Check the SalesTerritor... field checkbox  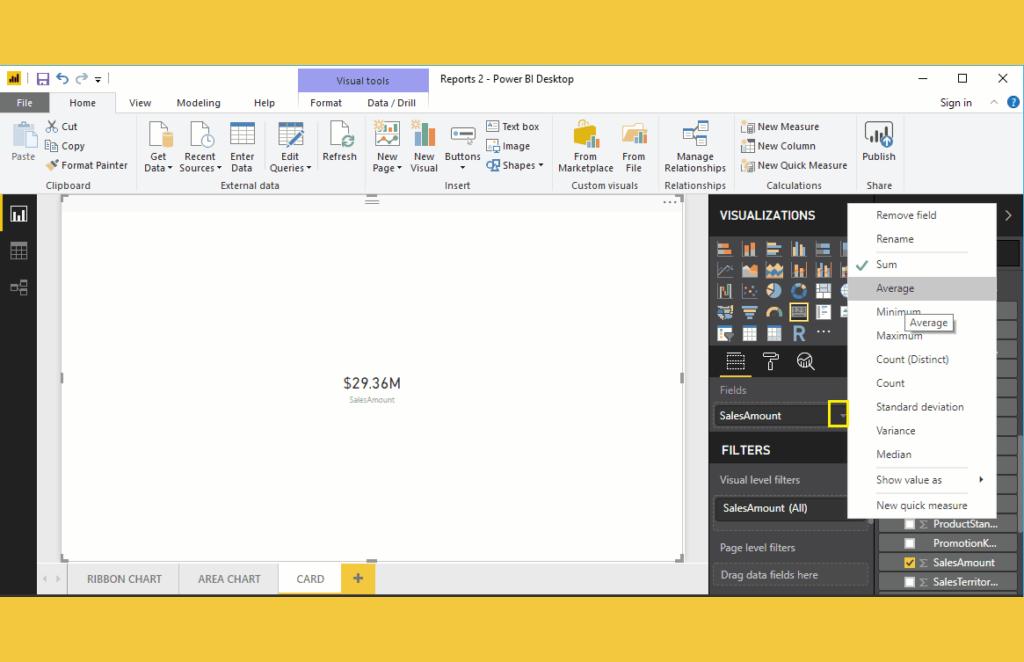pyautogui.click(x=910, y=582)
